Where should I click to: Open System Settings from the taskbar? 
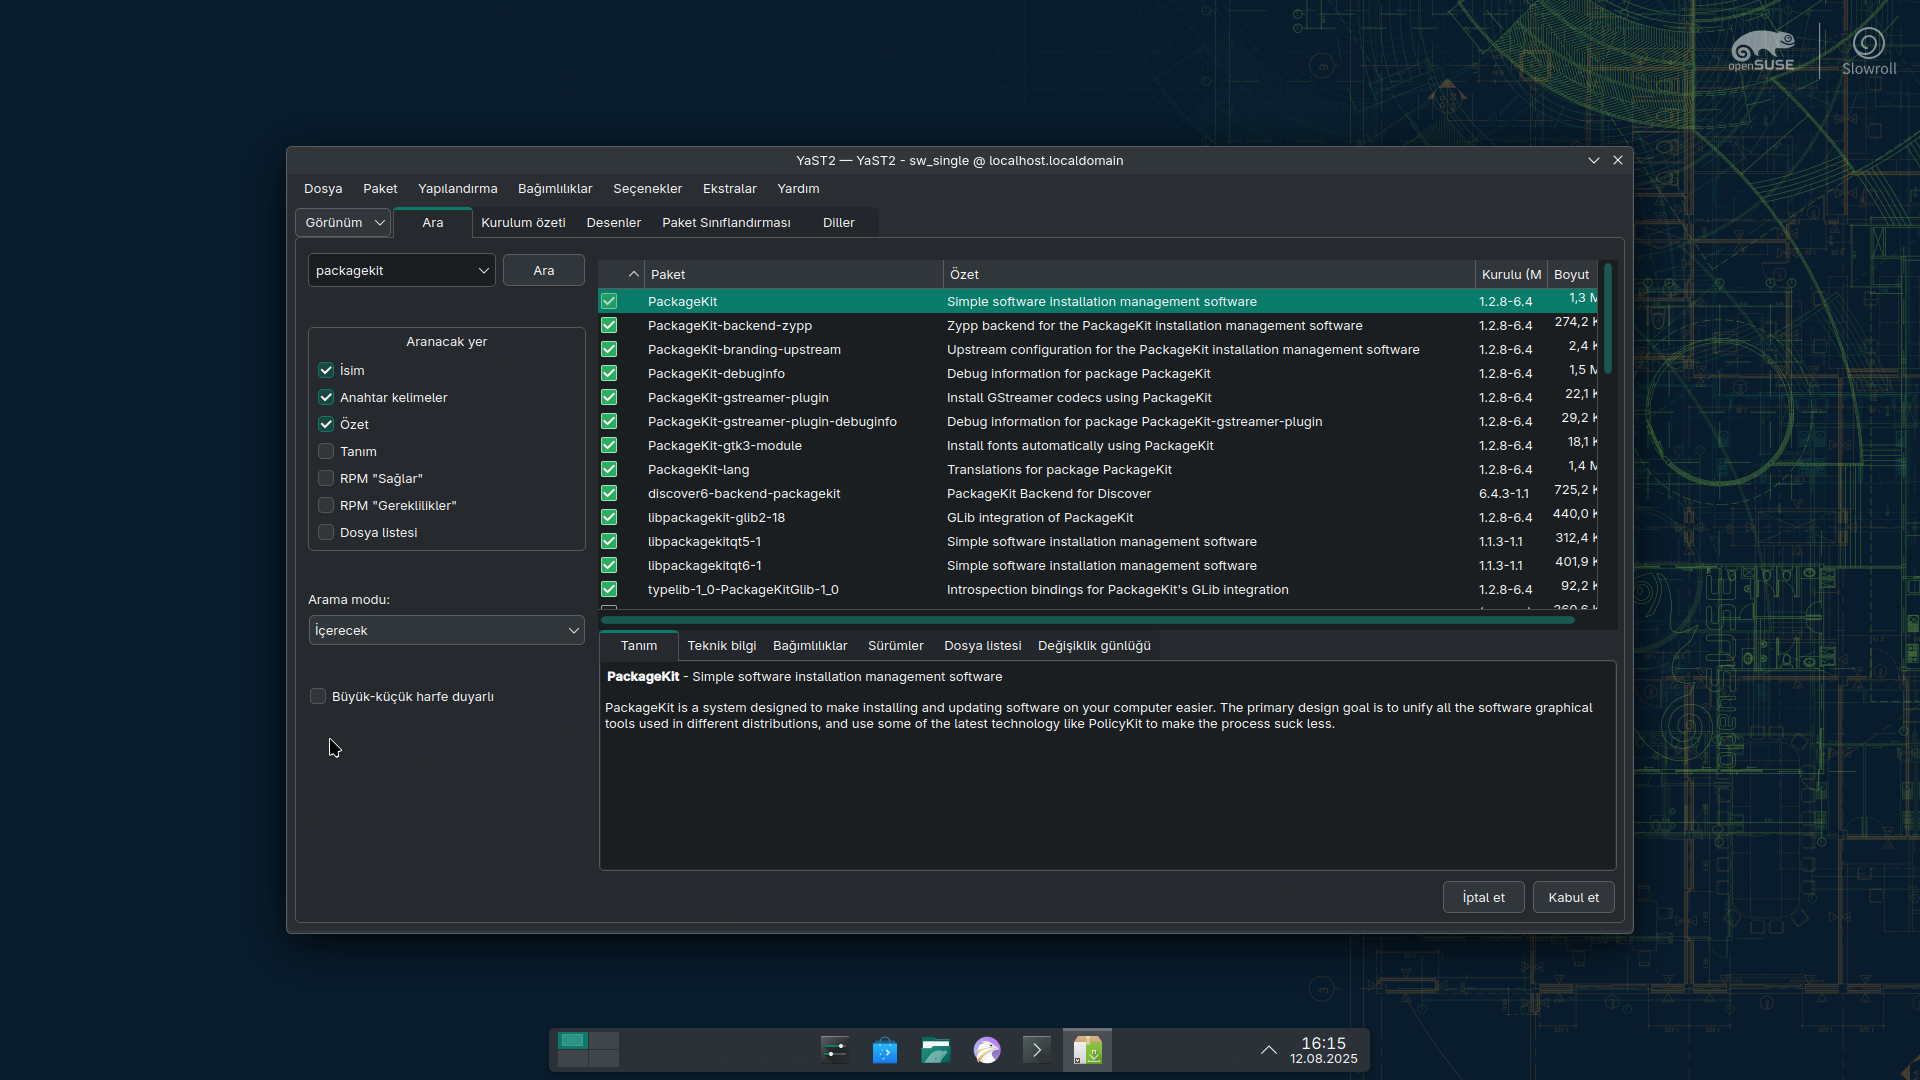point(834,1050)
